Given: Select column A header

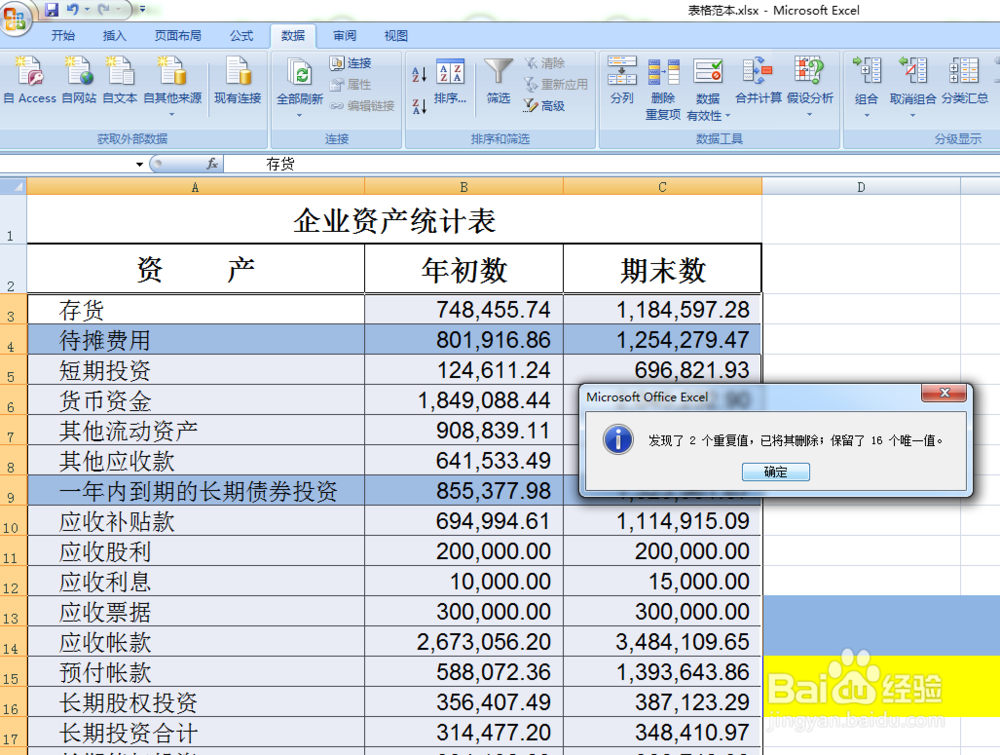Looking at the screenshot, I should (x=195, y=187).
